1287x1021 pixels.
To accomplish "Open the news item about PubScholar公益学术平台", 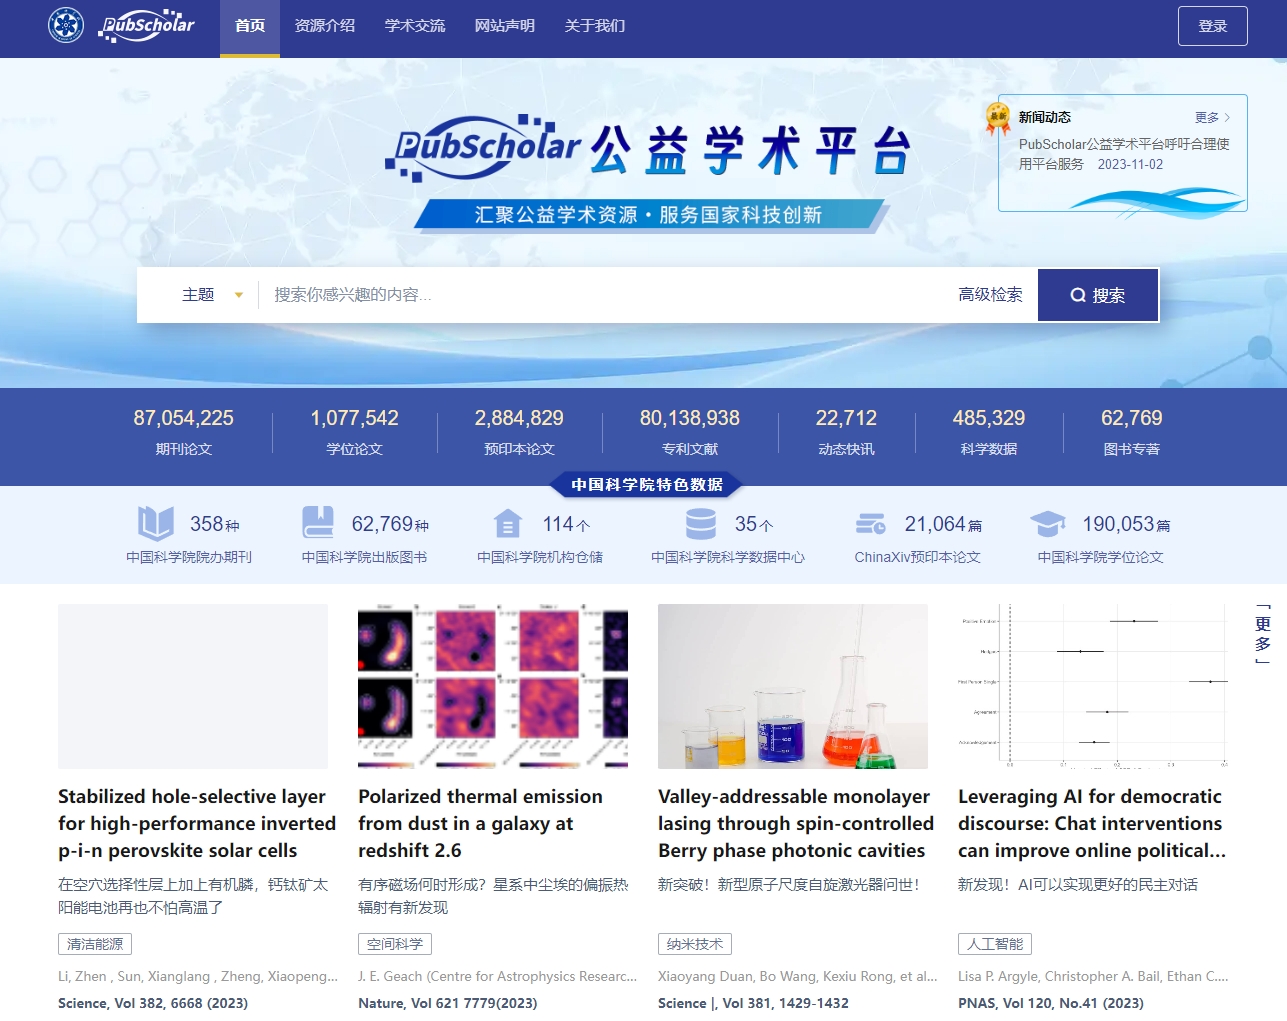I will 1124,154.
